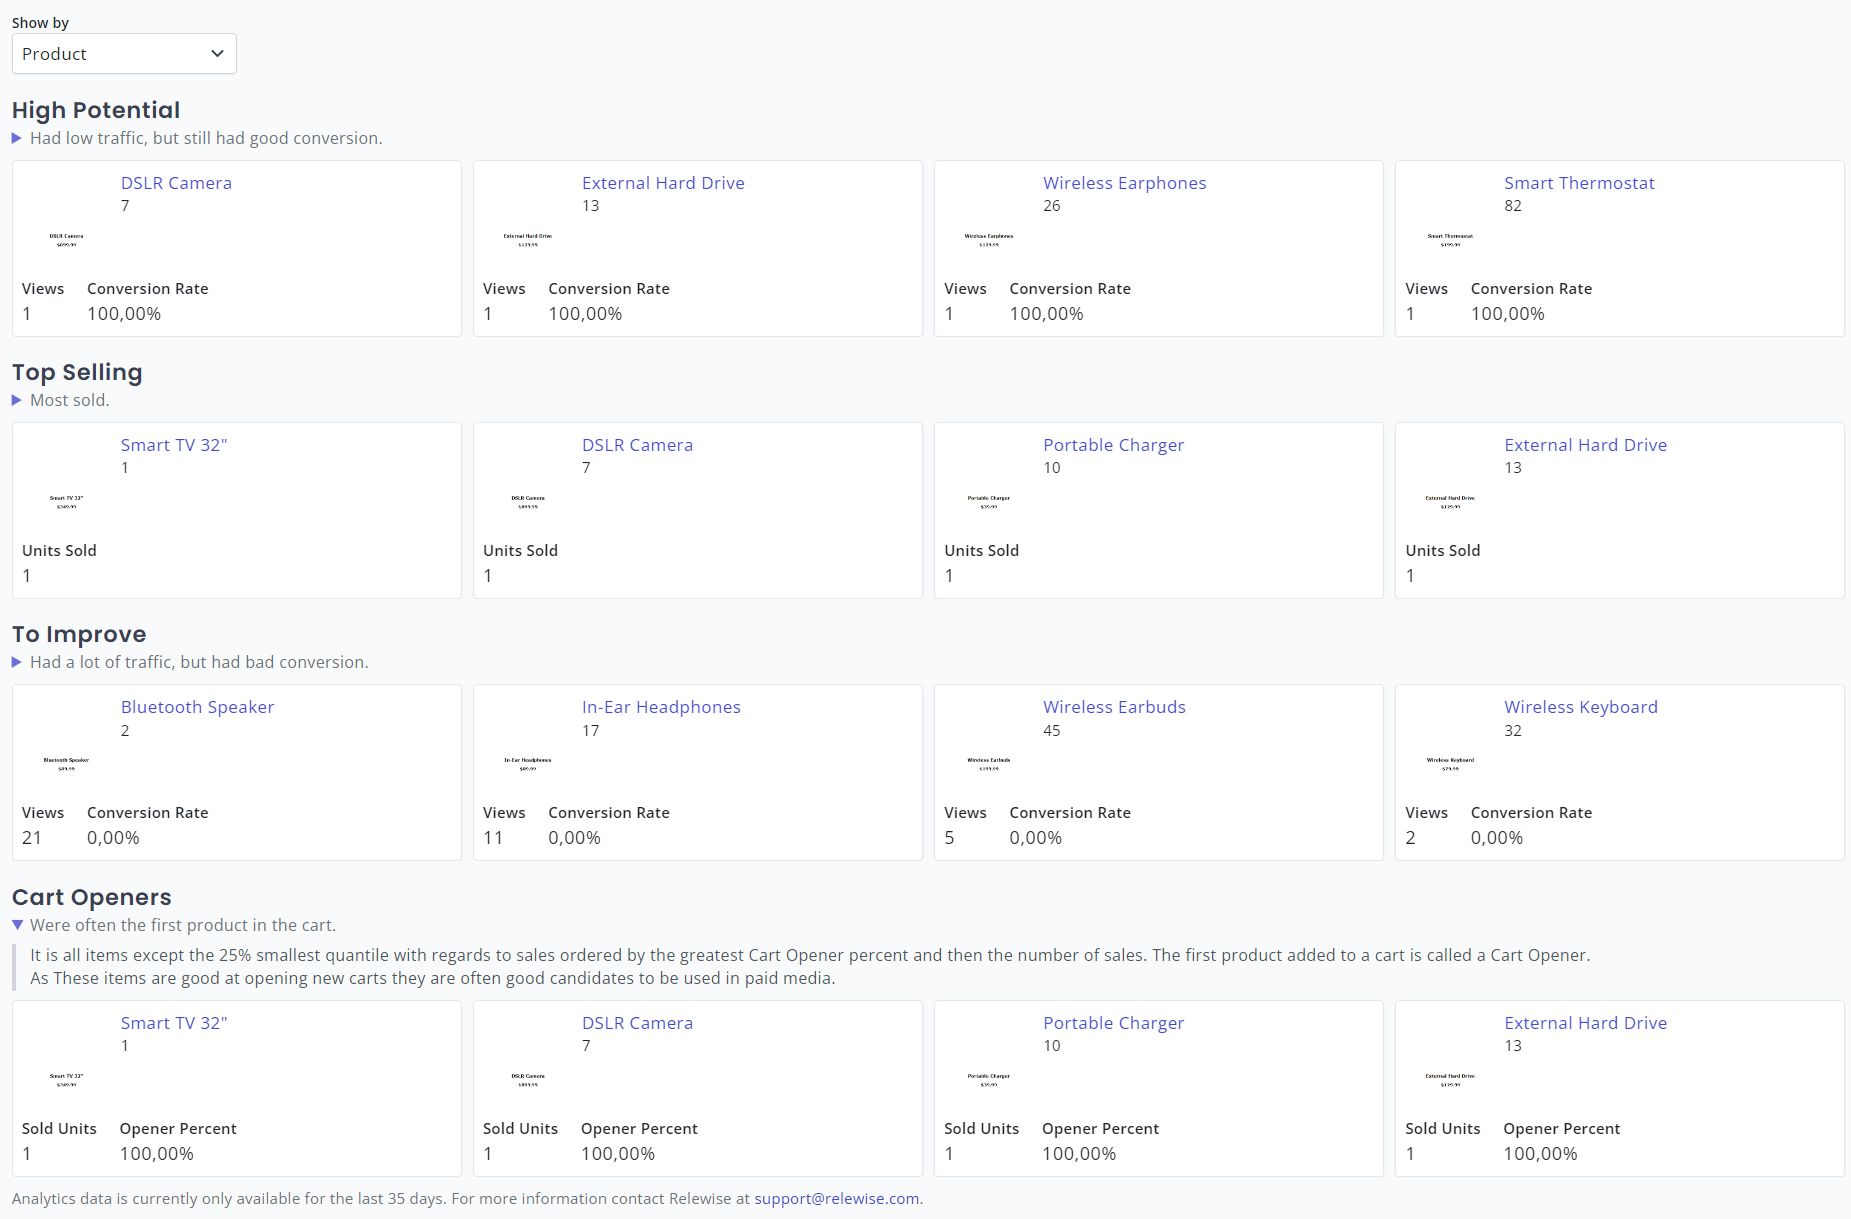Screen dimensions: 1851x1219
Task: Click the Smart TV 32" thumbnail in Top Selling
Action: click(65, 499)
